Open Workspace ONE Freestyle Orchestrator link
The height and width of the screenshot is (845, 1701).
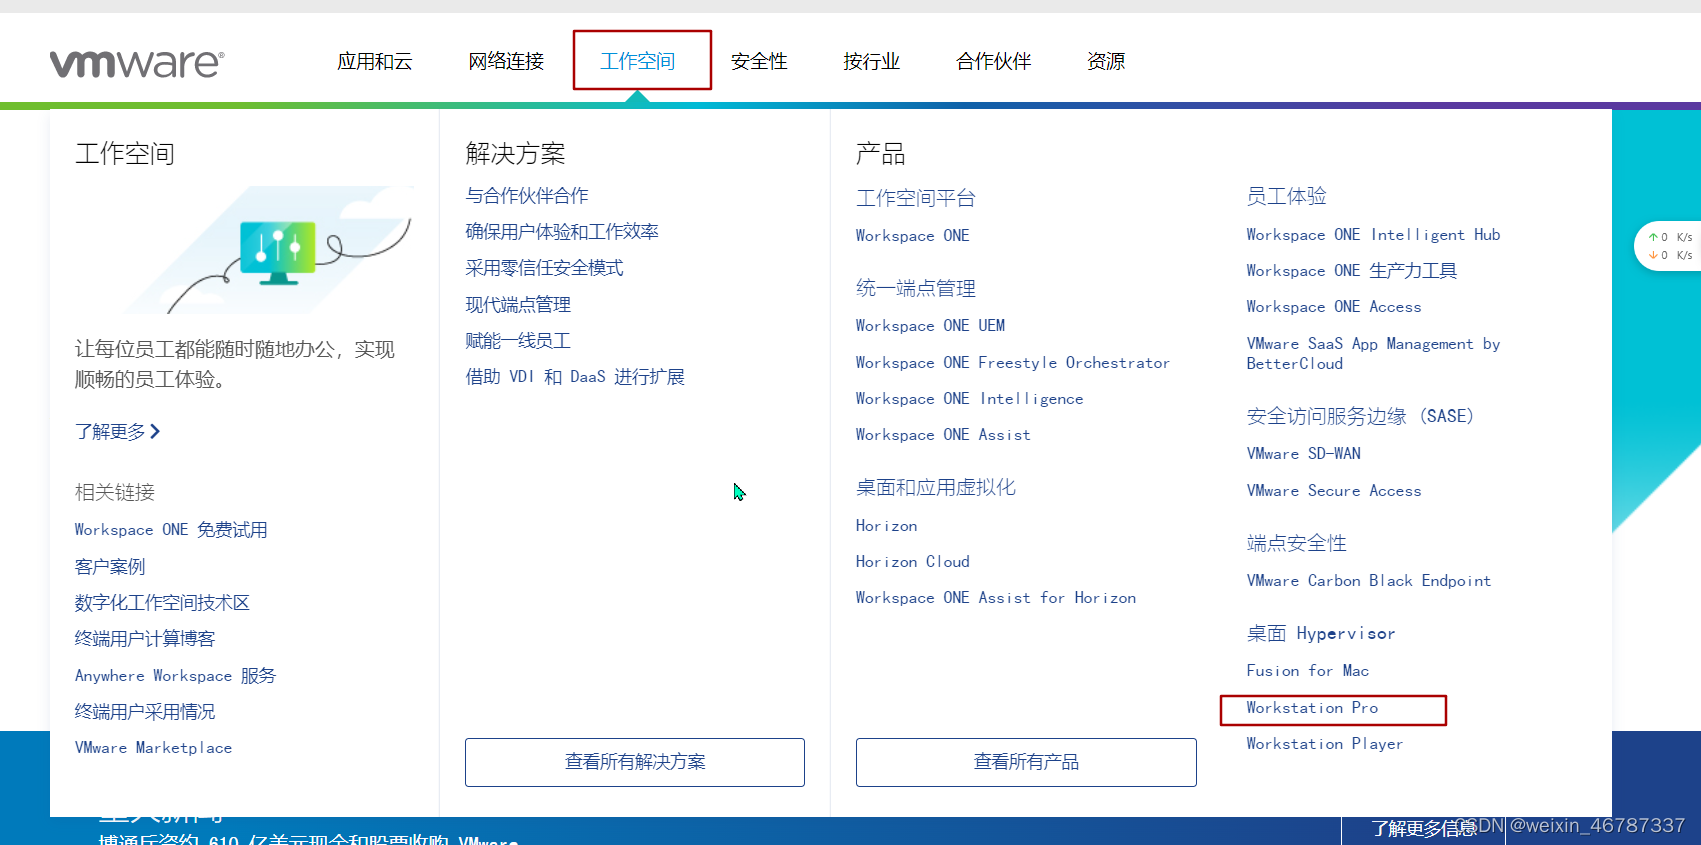1013,363
